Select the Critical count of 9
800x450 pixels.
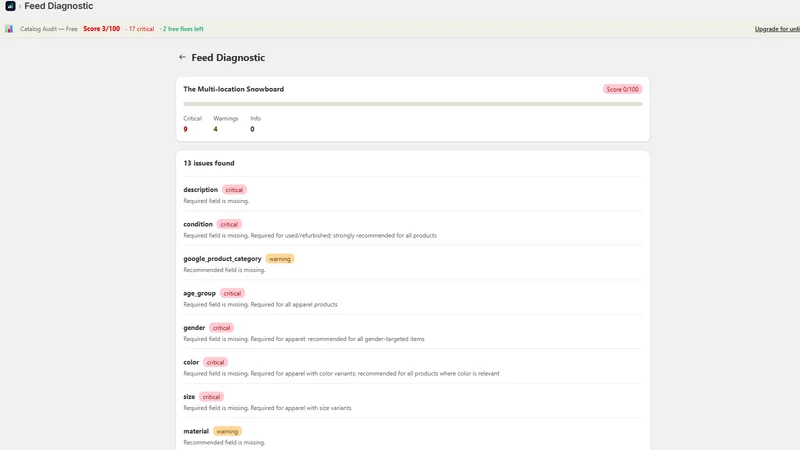[186, 129]
